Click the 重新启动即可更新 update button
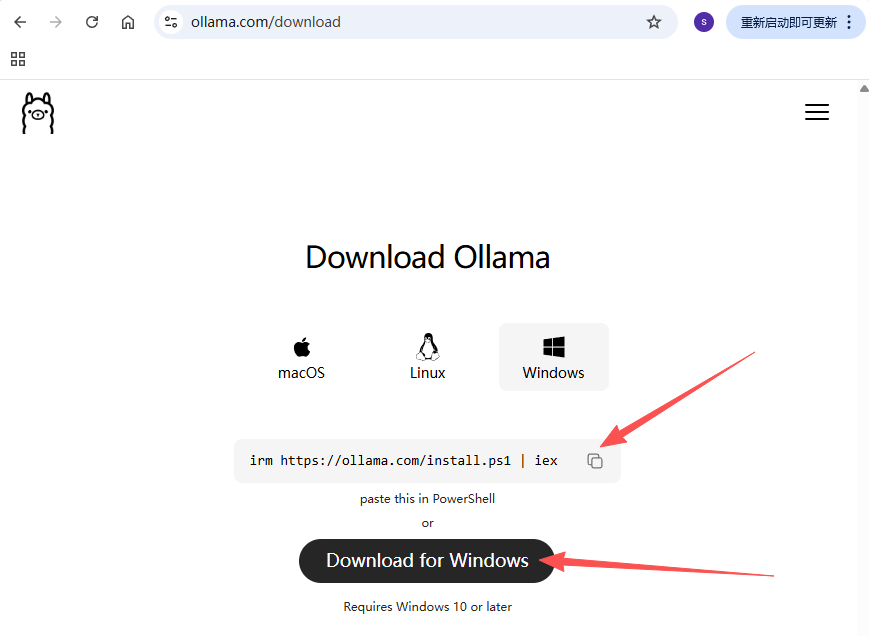 [789, 22]
